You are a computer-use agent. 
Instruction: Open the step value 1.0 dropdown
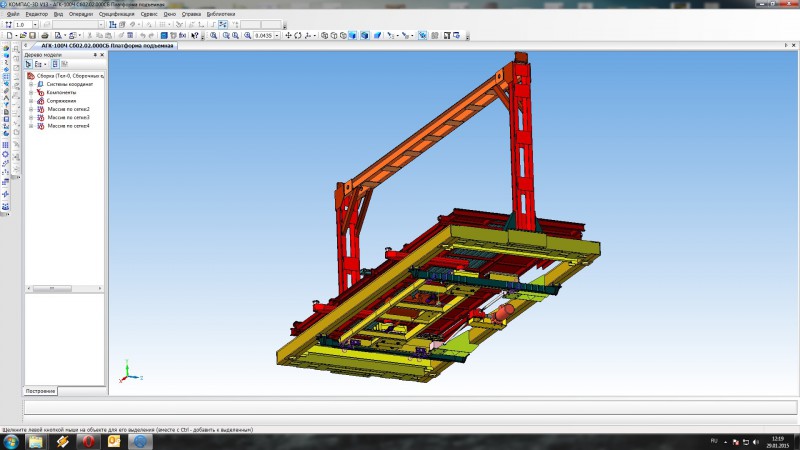[x=35, y=24]
